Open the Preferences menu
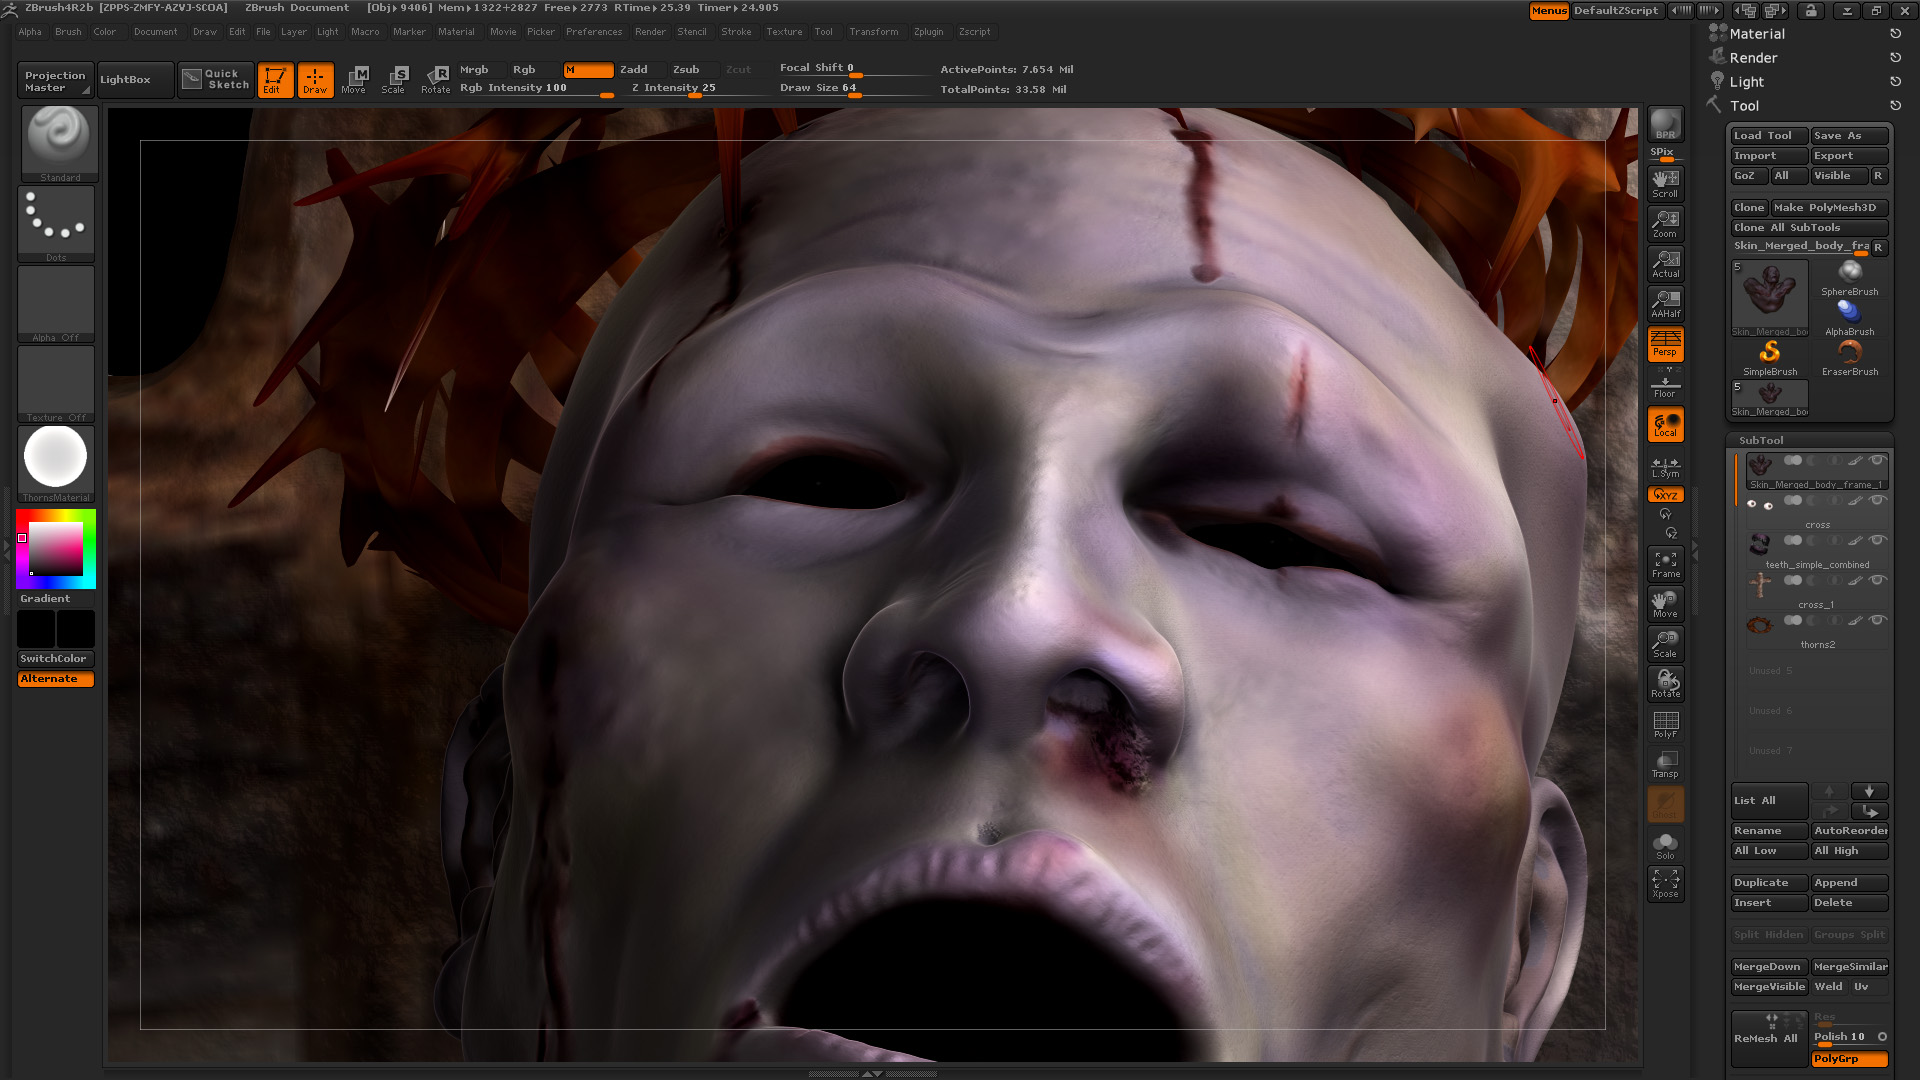 pyautogui.click(x=594, y=31)
